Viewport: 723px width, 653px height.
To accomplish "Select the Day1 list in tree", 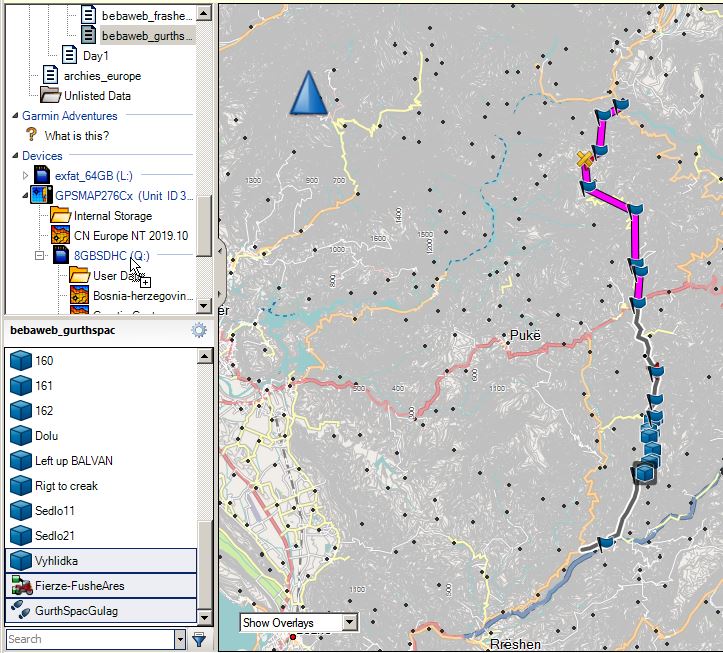I will click(x=95, y=56).
